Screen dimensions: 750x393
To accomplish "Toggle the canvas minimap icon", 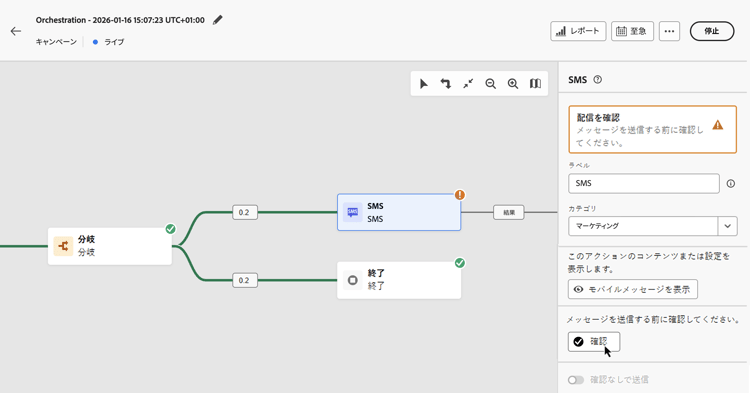I will point(535,84).
